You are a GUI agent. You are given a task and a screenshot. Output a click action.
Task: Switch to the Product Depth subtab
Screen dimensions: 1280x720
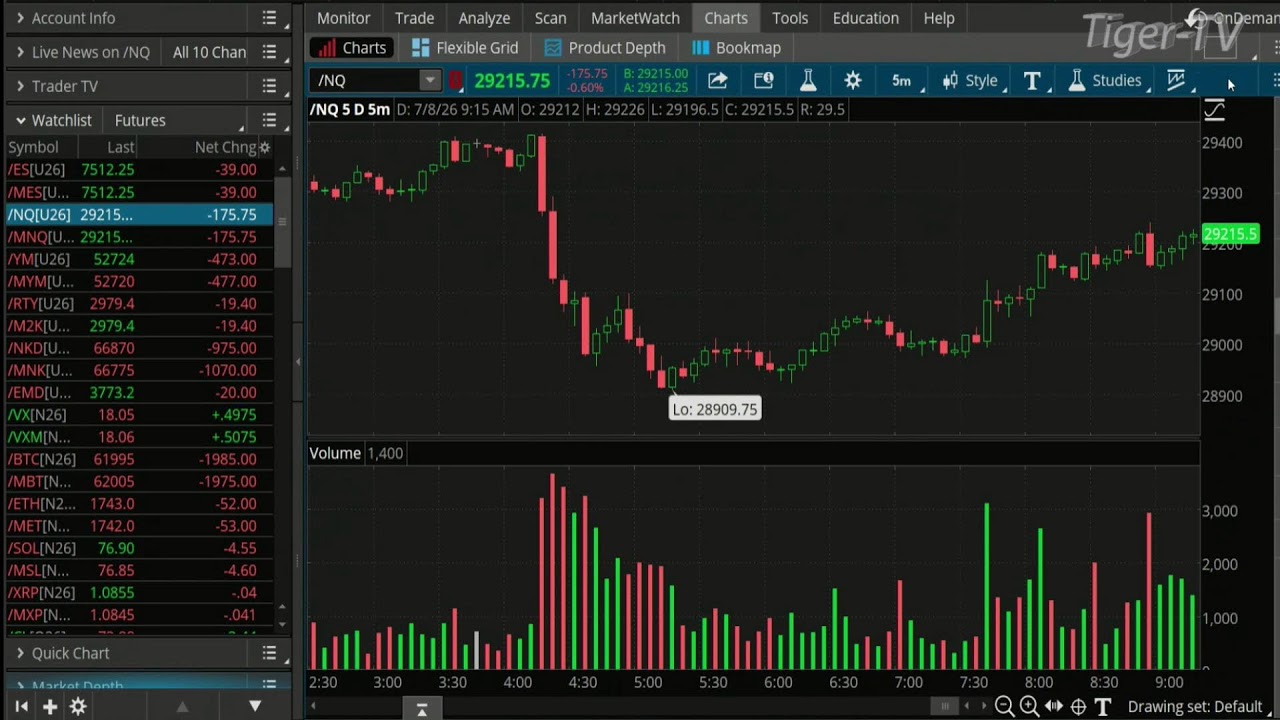[x=605, y=48]
